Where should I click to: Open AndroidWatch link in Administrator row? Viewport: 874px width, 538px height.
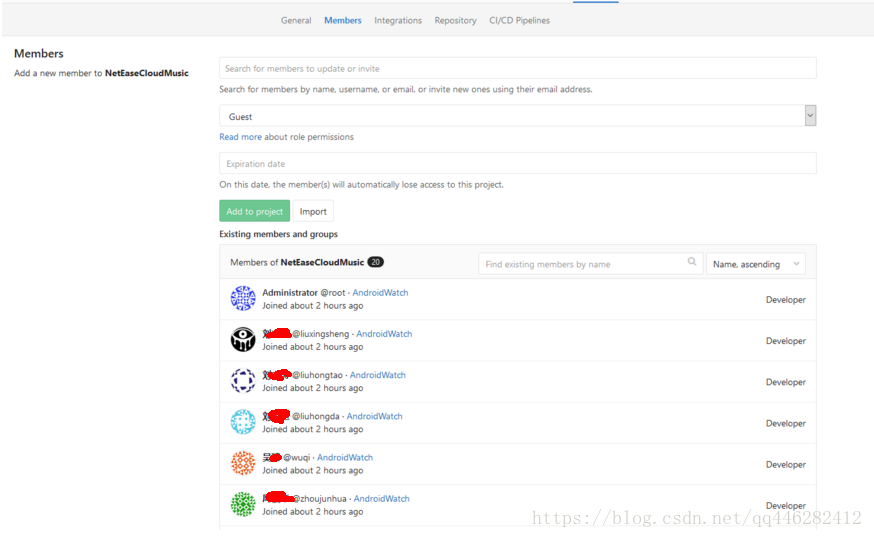380,293
